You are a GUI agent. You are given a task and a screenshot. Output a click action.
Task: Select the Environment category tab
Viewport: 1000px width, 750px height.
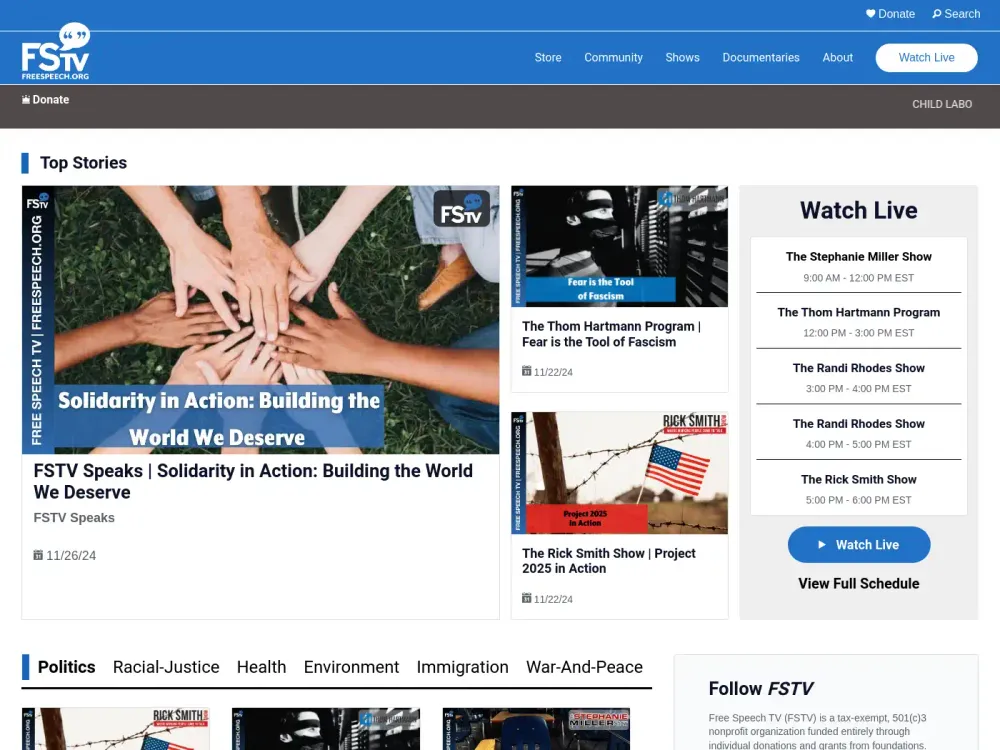(351, 667)
